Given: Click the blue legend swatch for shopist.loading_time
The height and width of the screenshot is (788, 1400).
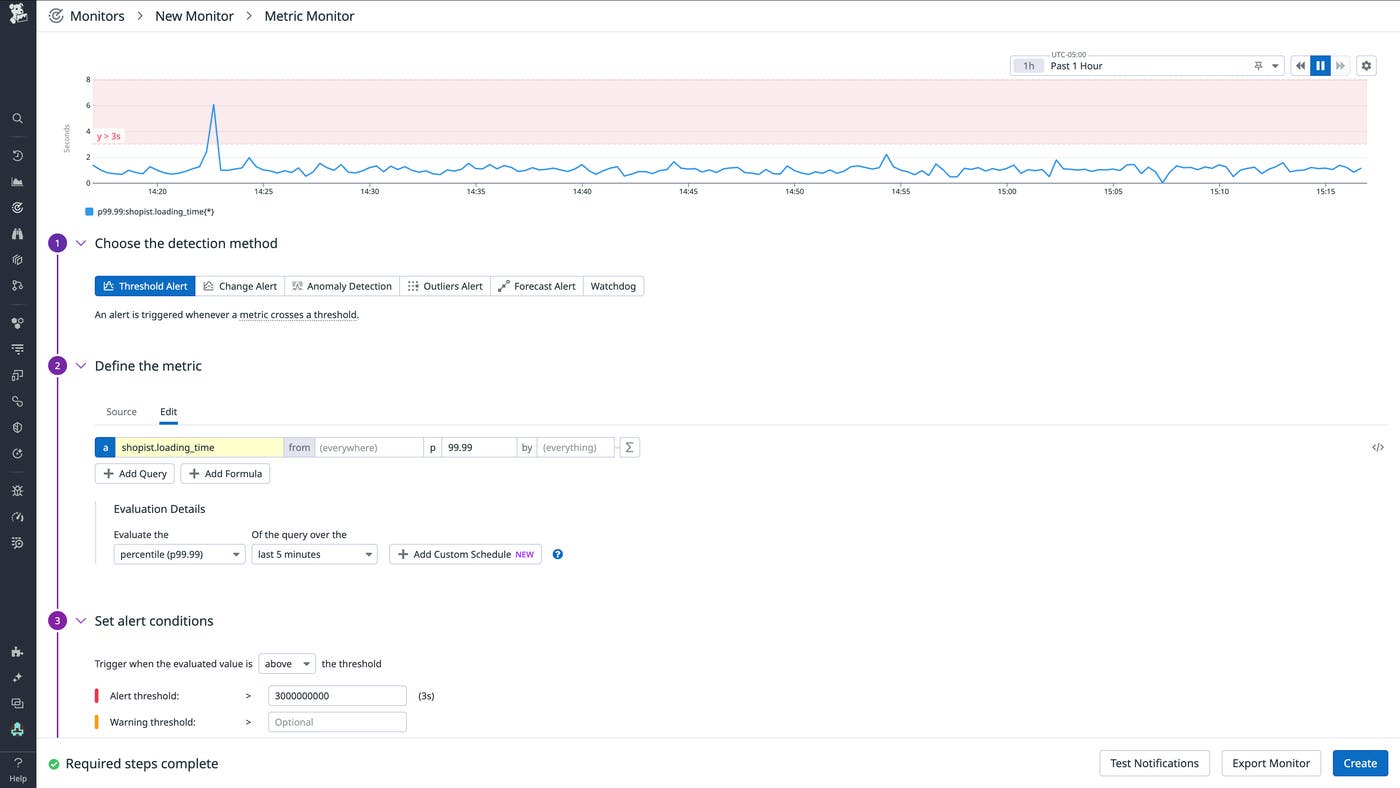Looking at the screenshot, I should click(x=89, y=211).
